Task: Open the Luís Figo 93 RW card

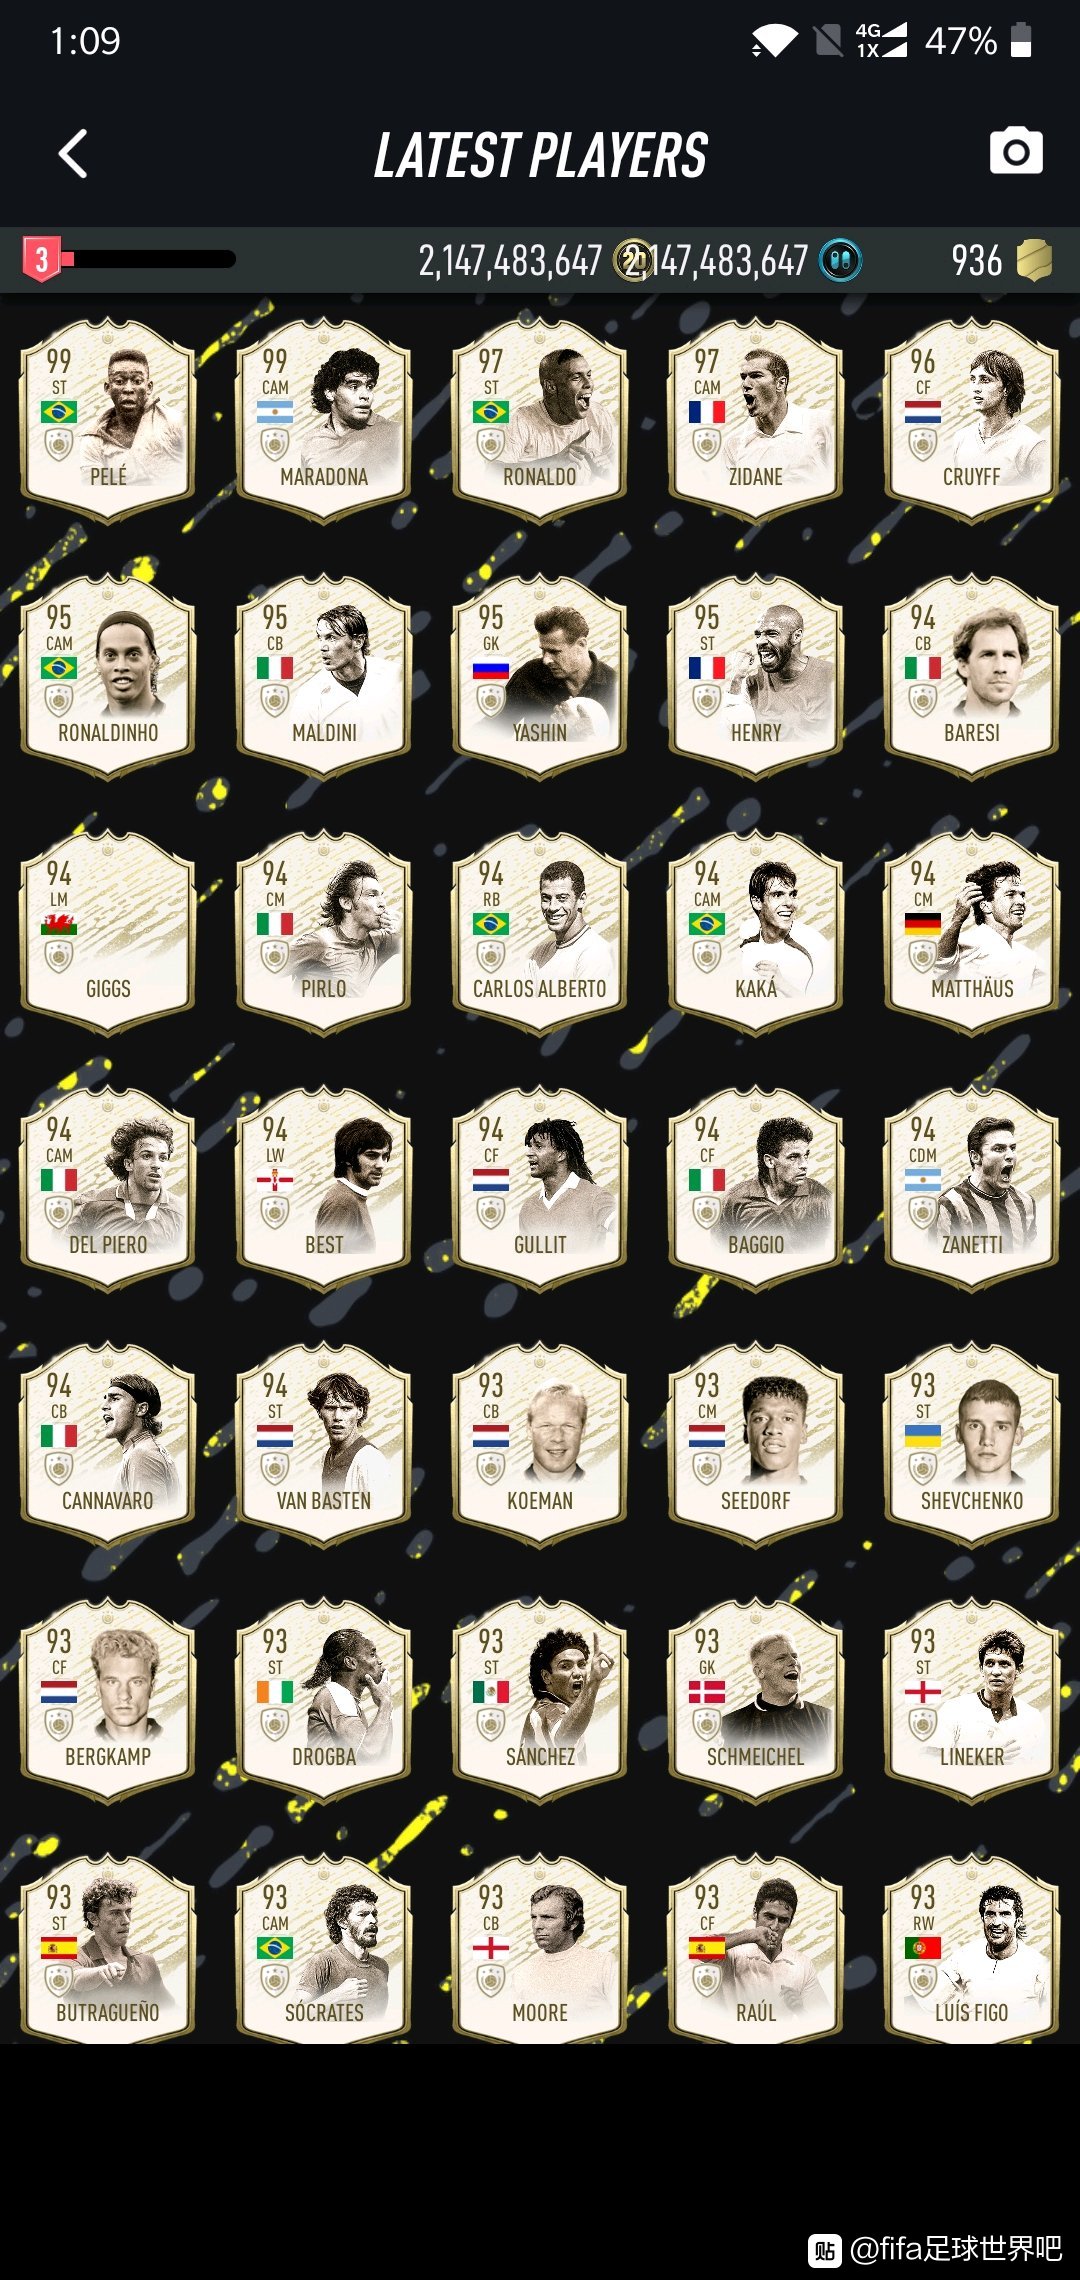Action: coord(972,1949)
